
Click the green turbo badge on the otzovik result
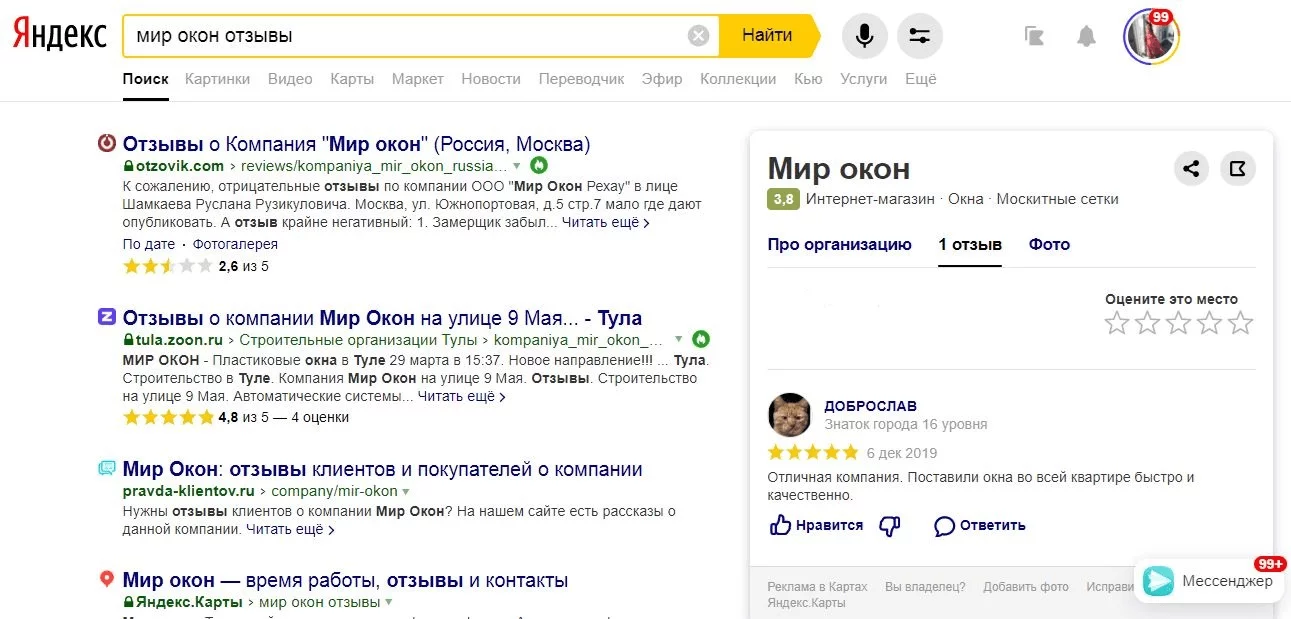pos(539,165)
